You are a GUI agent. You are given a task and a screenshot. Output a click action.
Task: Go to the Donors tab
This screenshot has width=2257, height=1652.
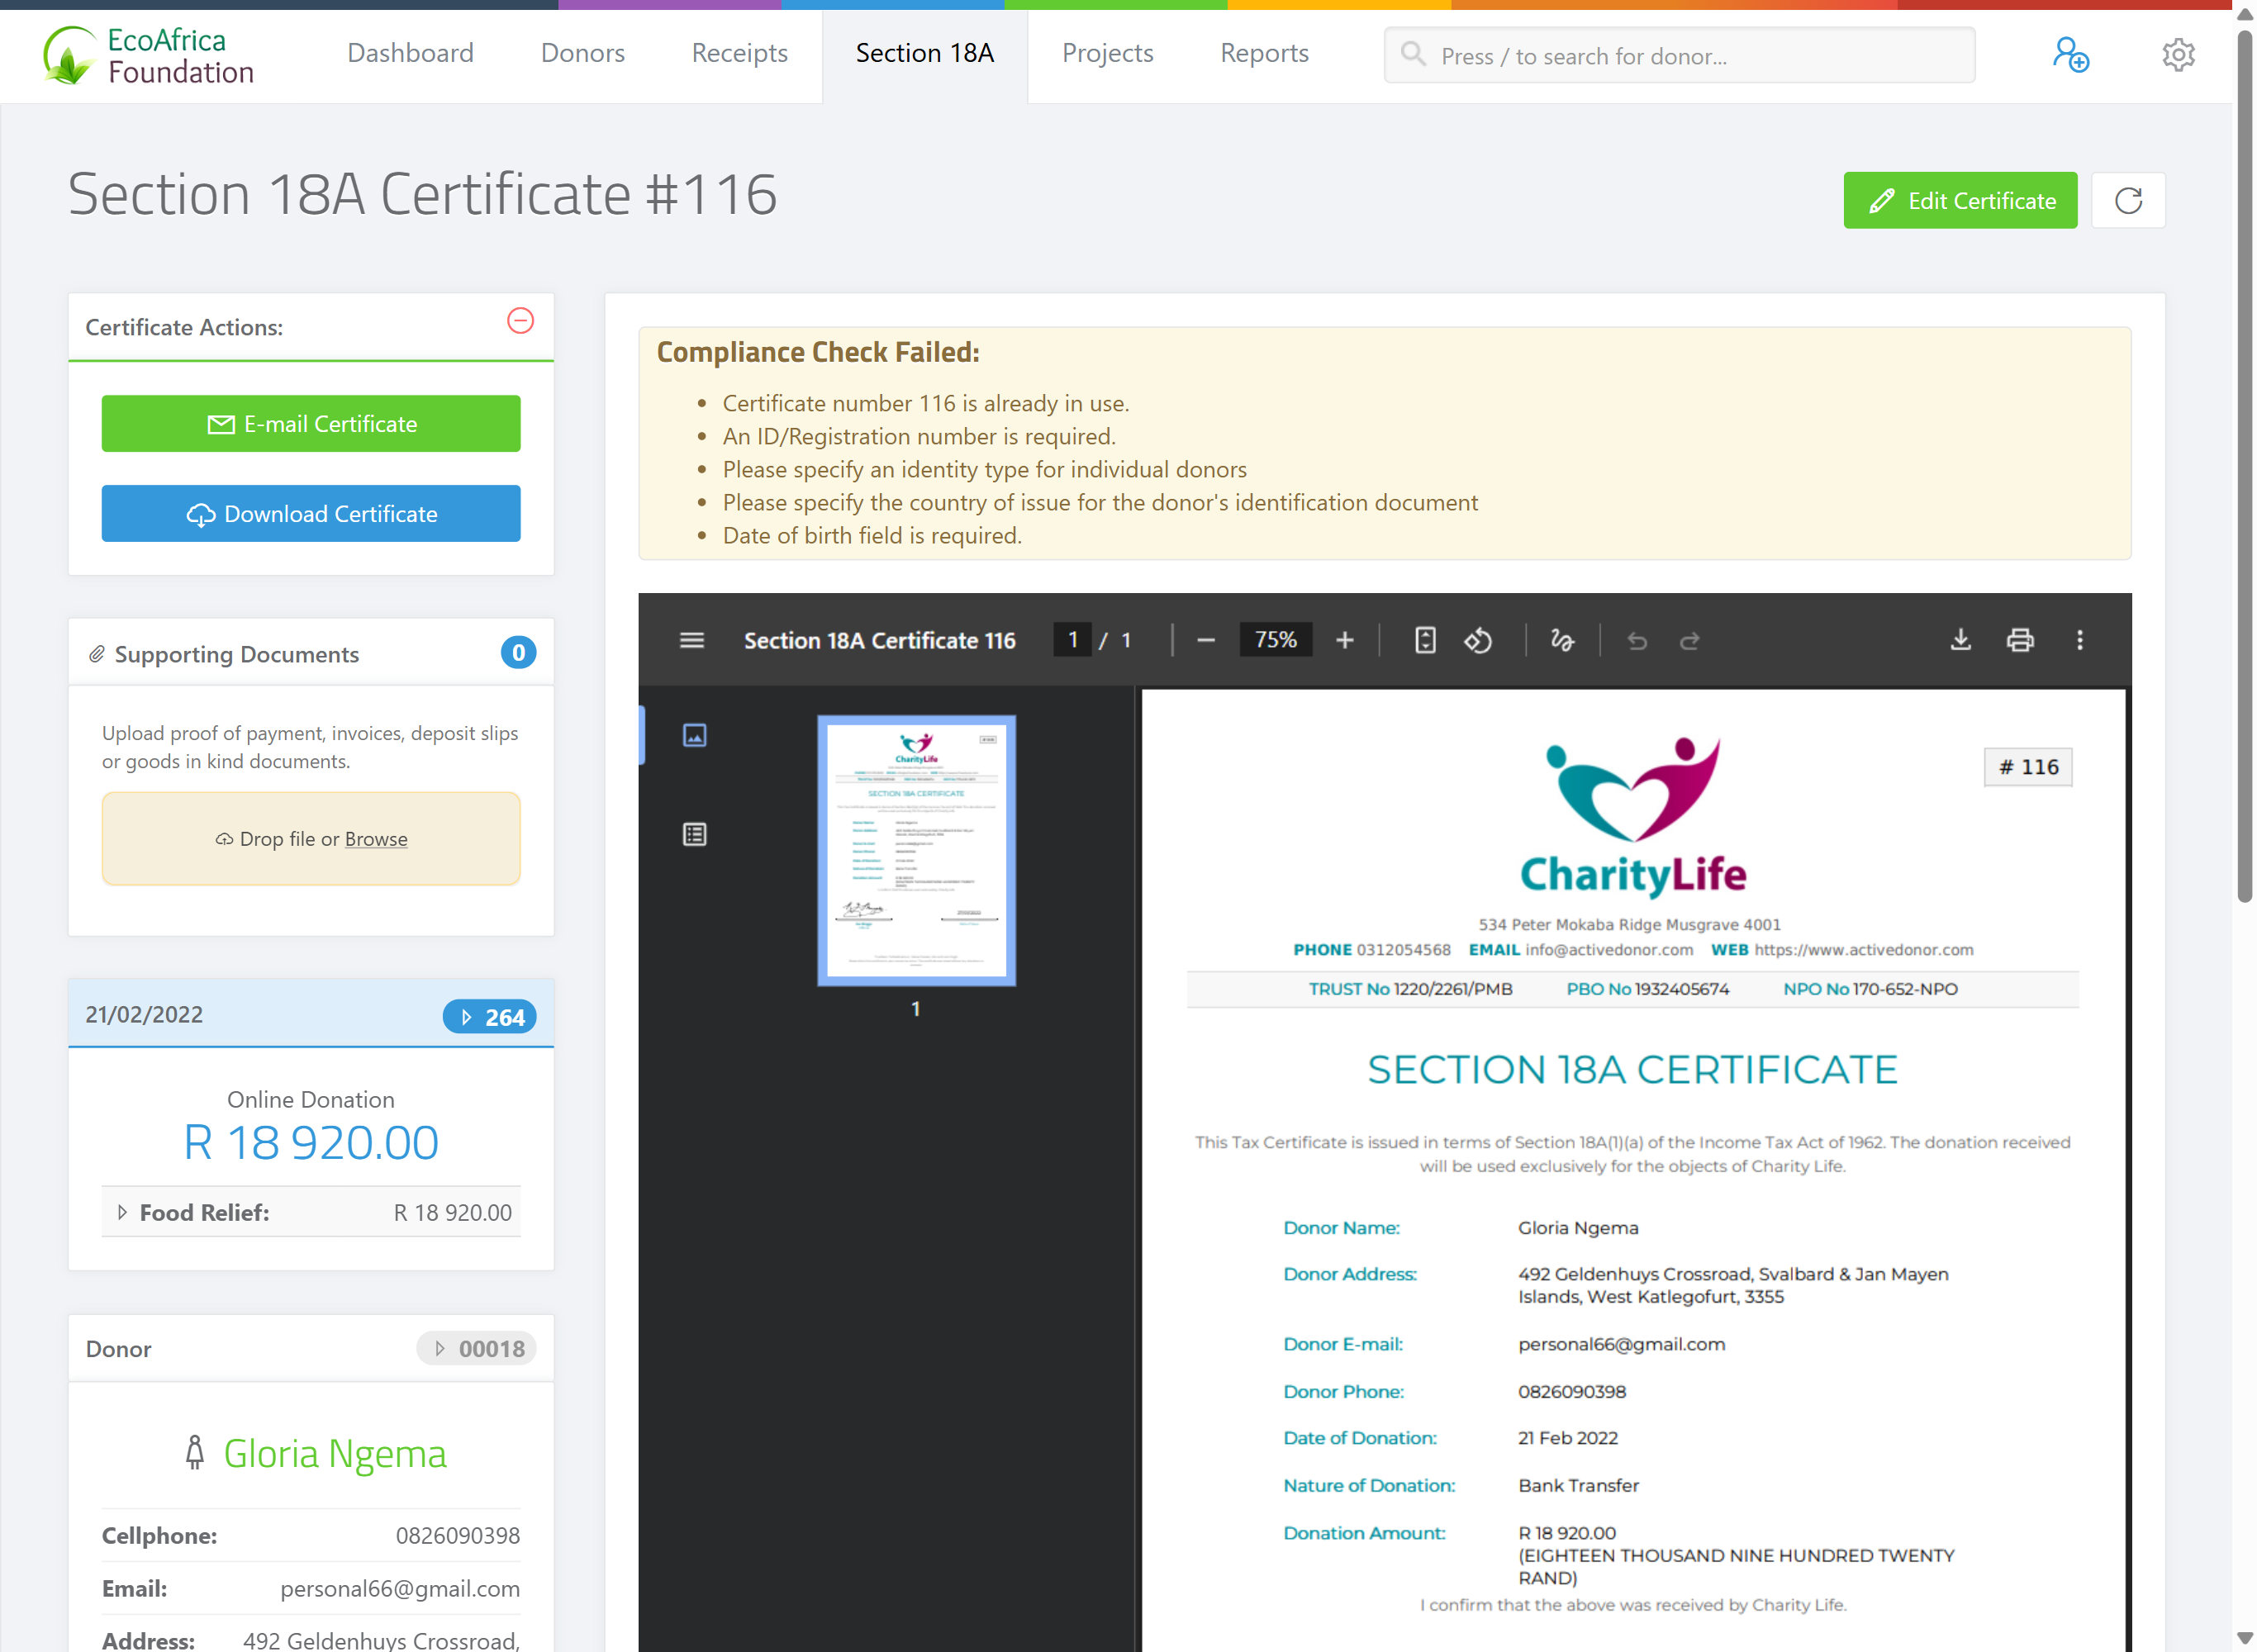click(x=582, y=53)
